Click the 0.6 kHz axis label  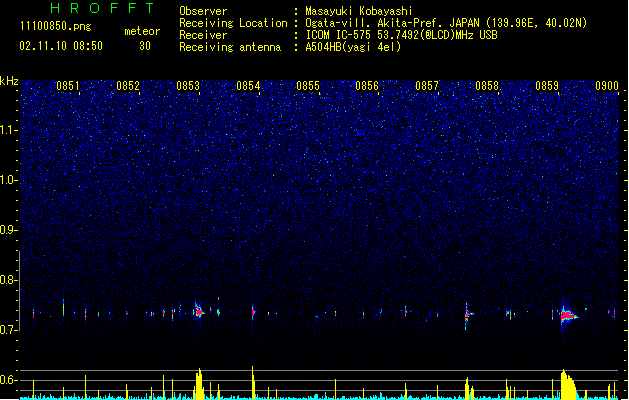(x=8, y=380)
